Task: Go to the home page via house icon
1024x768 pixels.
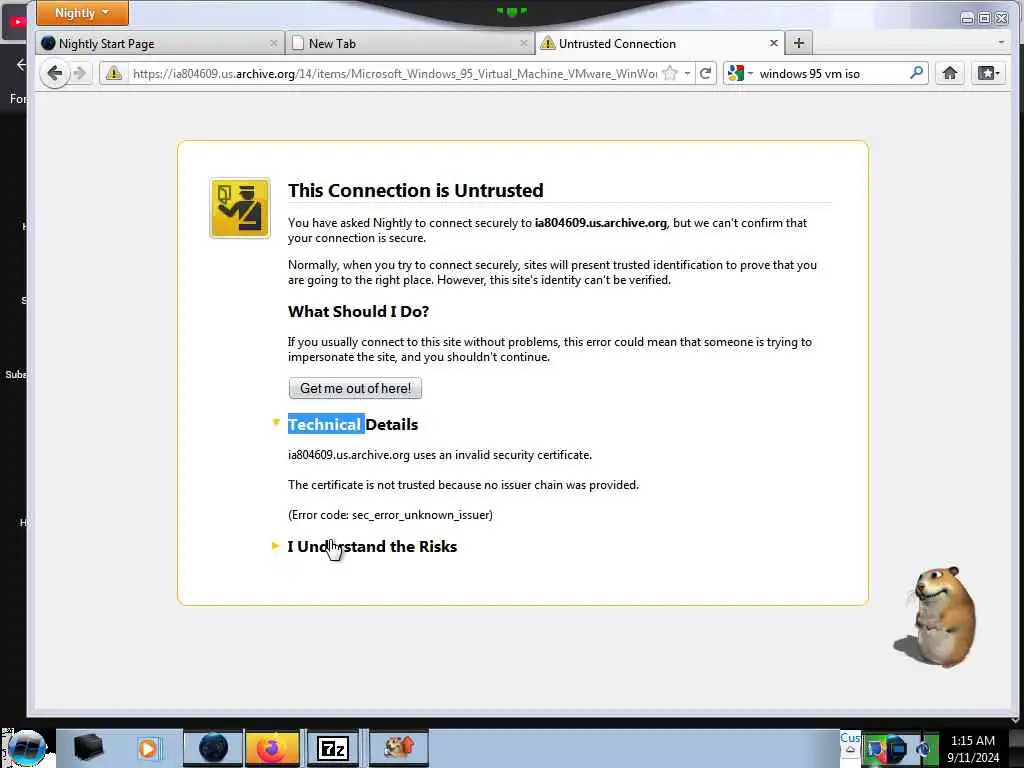Action: [x=950, y=73]
